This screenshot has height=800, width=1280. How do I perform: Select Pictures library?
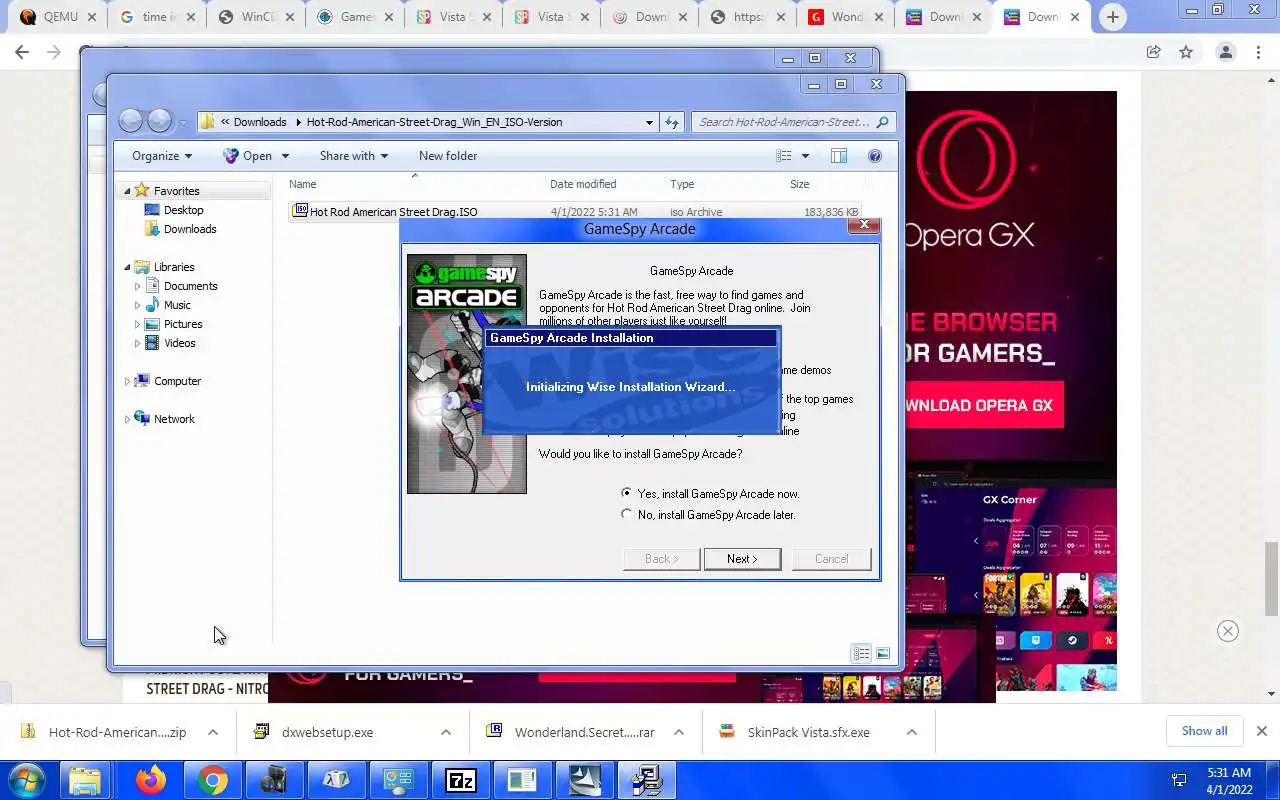click(x=183, y=324)
